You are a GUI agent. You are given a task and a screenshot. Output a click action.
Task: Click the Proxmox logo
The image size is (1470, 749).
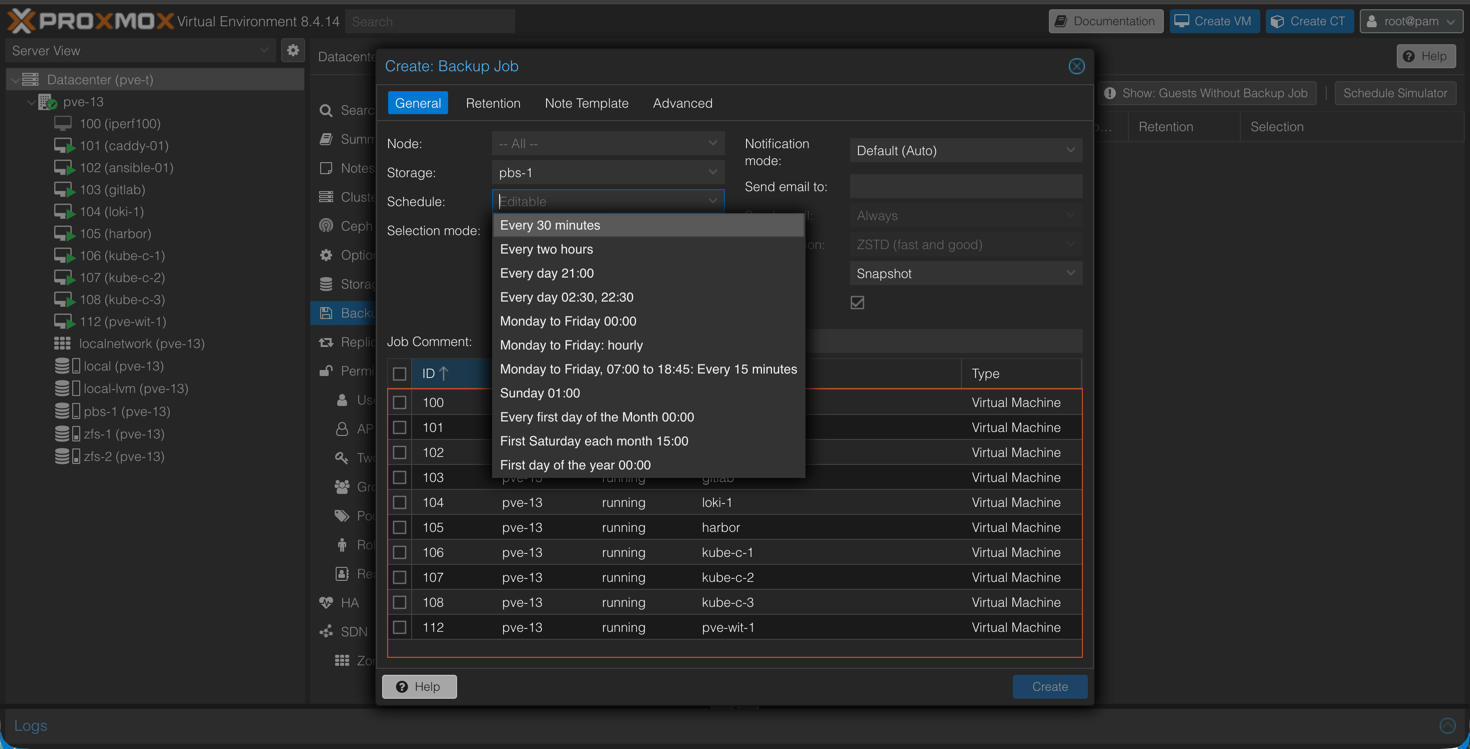(90, 20)
